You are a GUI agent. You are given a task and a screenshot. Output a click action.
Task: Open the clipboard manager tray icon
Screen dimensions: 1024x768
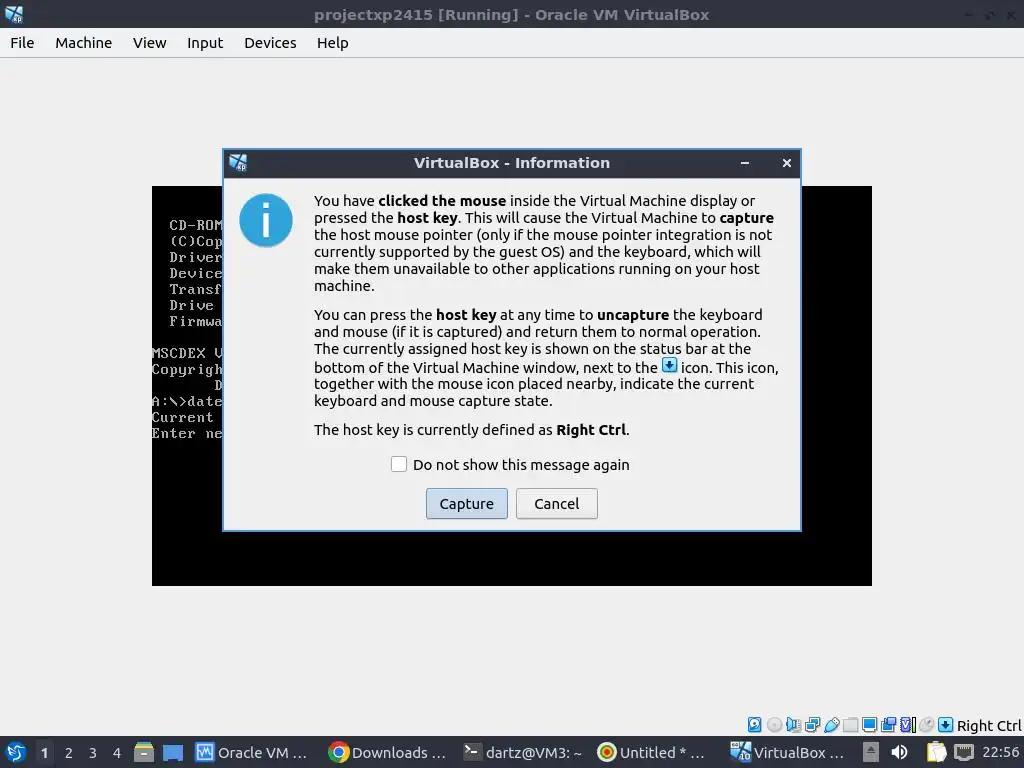pyautogui.click(x=936, y=752)
